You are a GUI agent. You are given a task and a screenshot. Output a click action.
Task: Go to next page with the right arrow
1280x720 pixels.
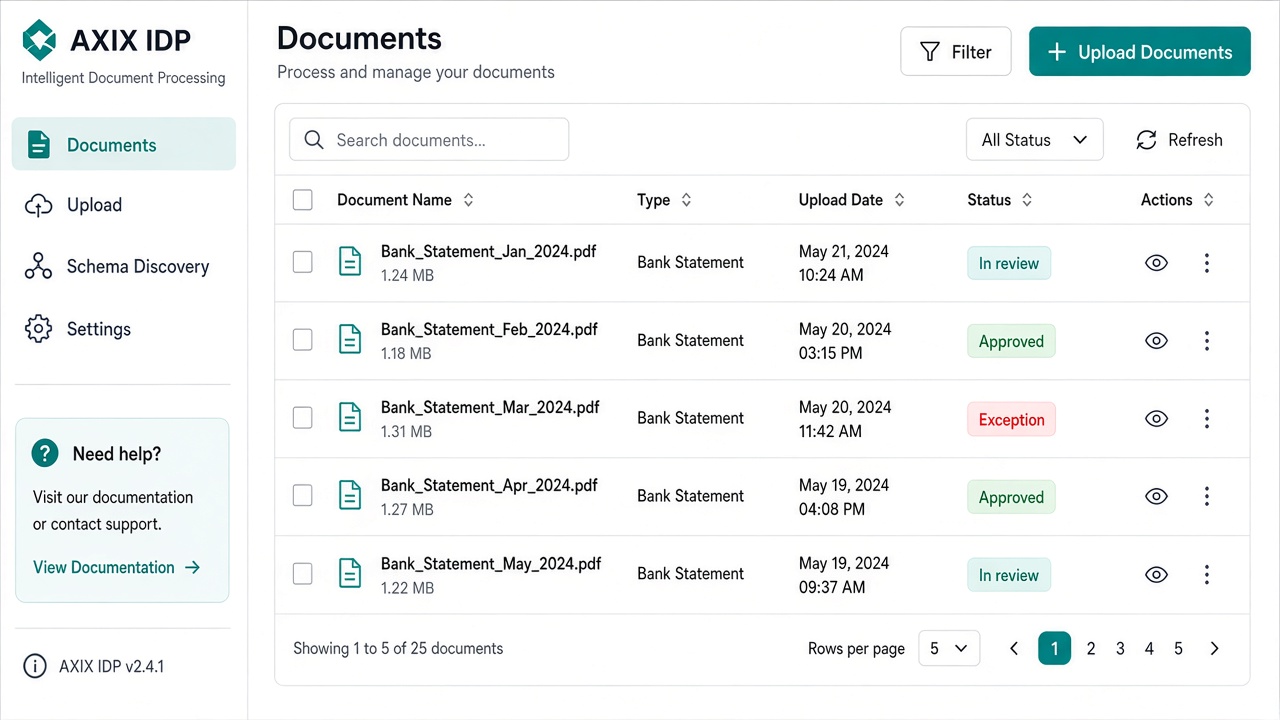1214,649
